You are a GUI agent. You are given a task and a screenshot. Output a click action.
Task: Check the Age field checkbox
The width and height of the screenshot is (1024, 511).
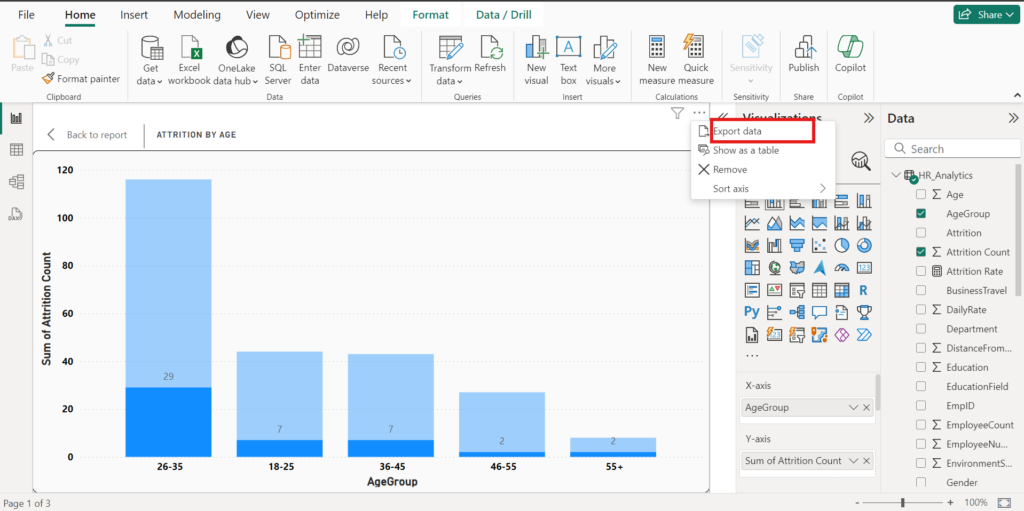(921, 195)
